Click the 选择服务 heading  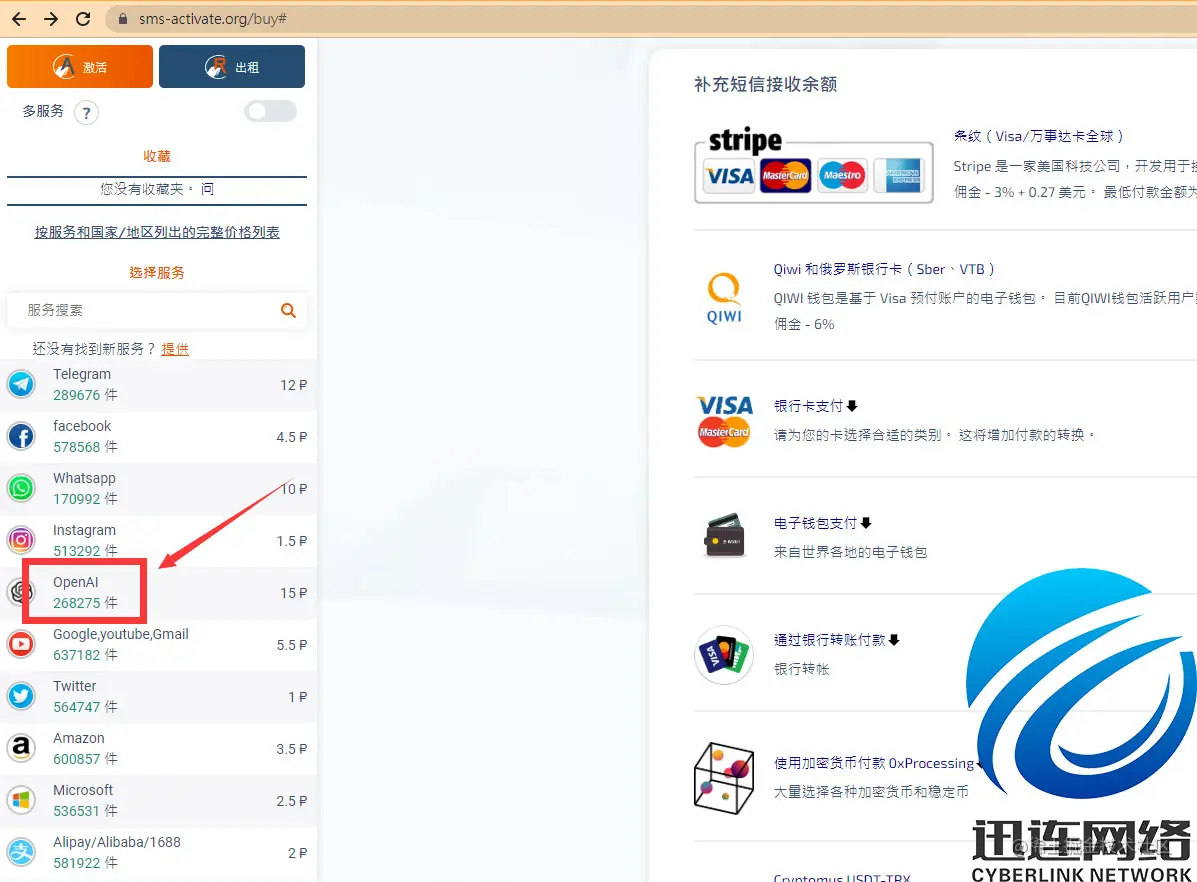156,273
